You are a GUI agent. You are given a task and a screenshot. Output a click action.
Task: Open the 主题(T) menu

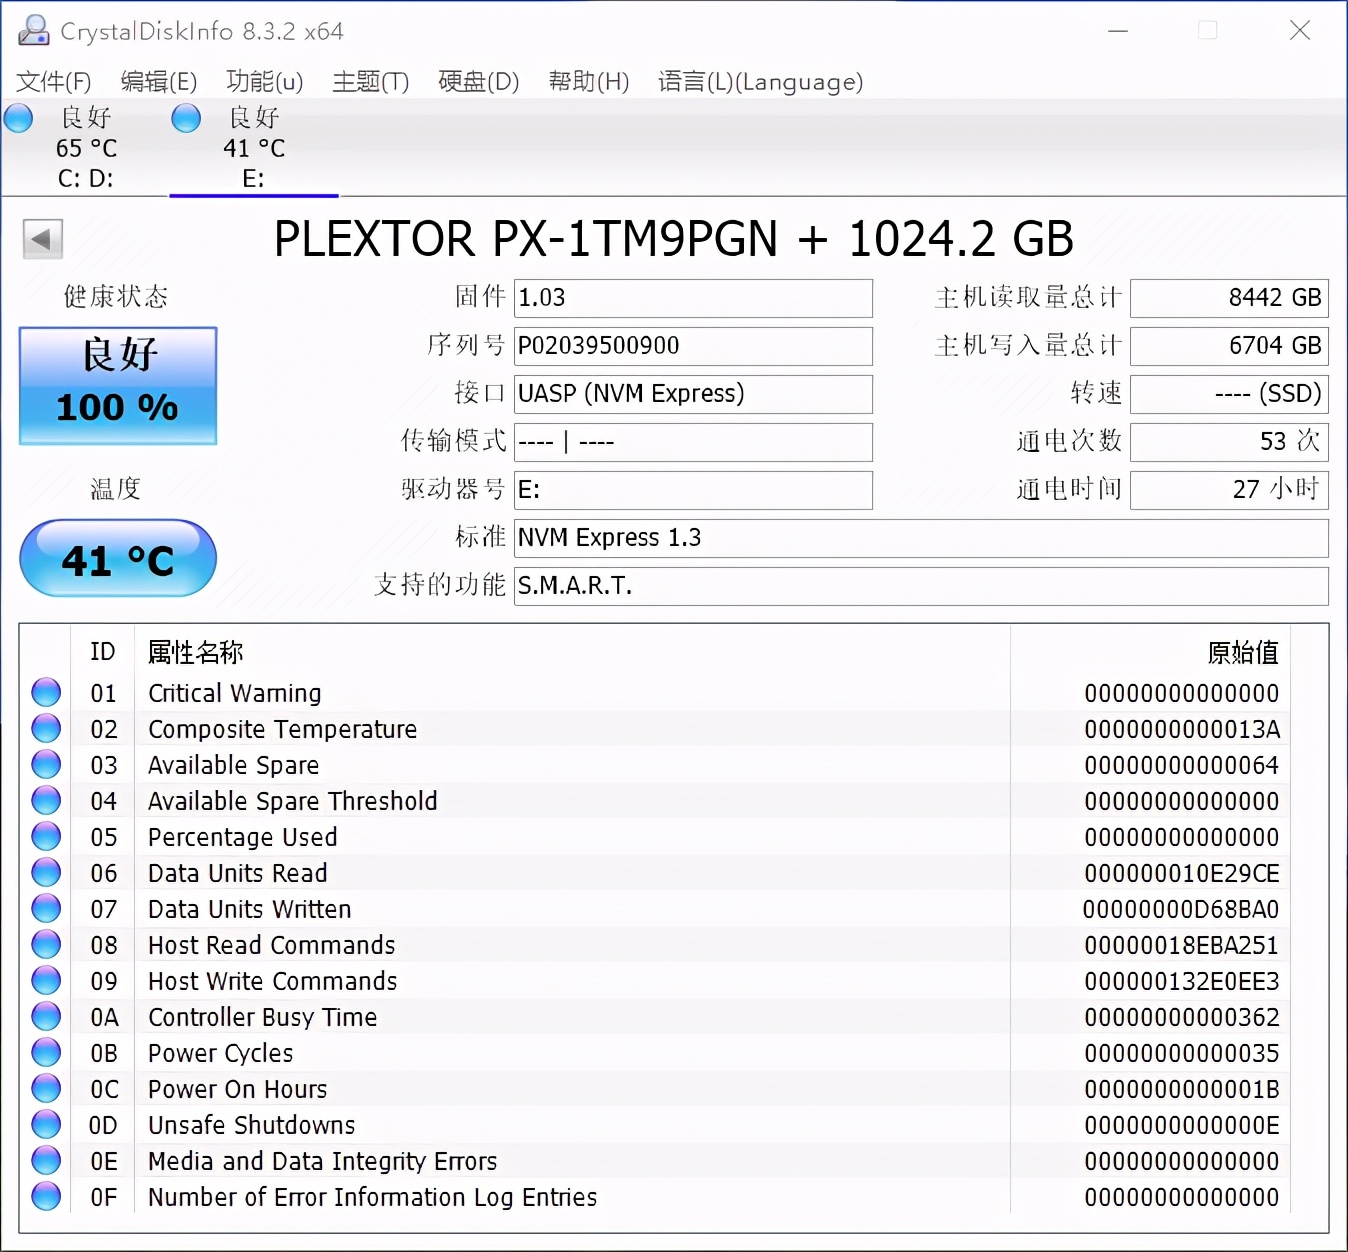369,82
